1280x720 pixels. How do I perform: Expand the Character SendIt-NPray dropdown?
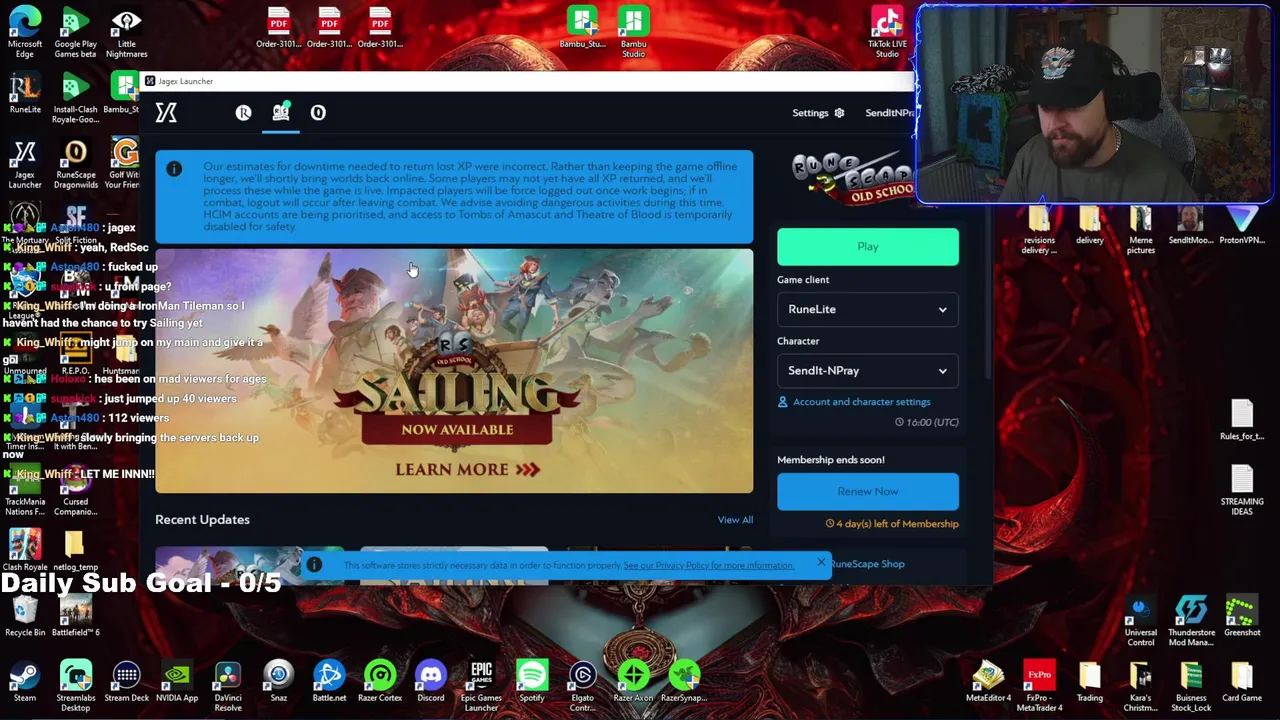click(x=868, y=370)
